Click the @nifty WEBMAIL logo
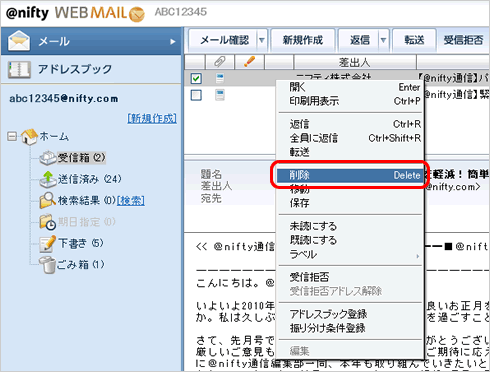Screen dimensions: 490x372 tap(75, 13)
